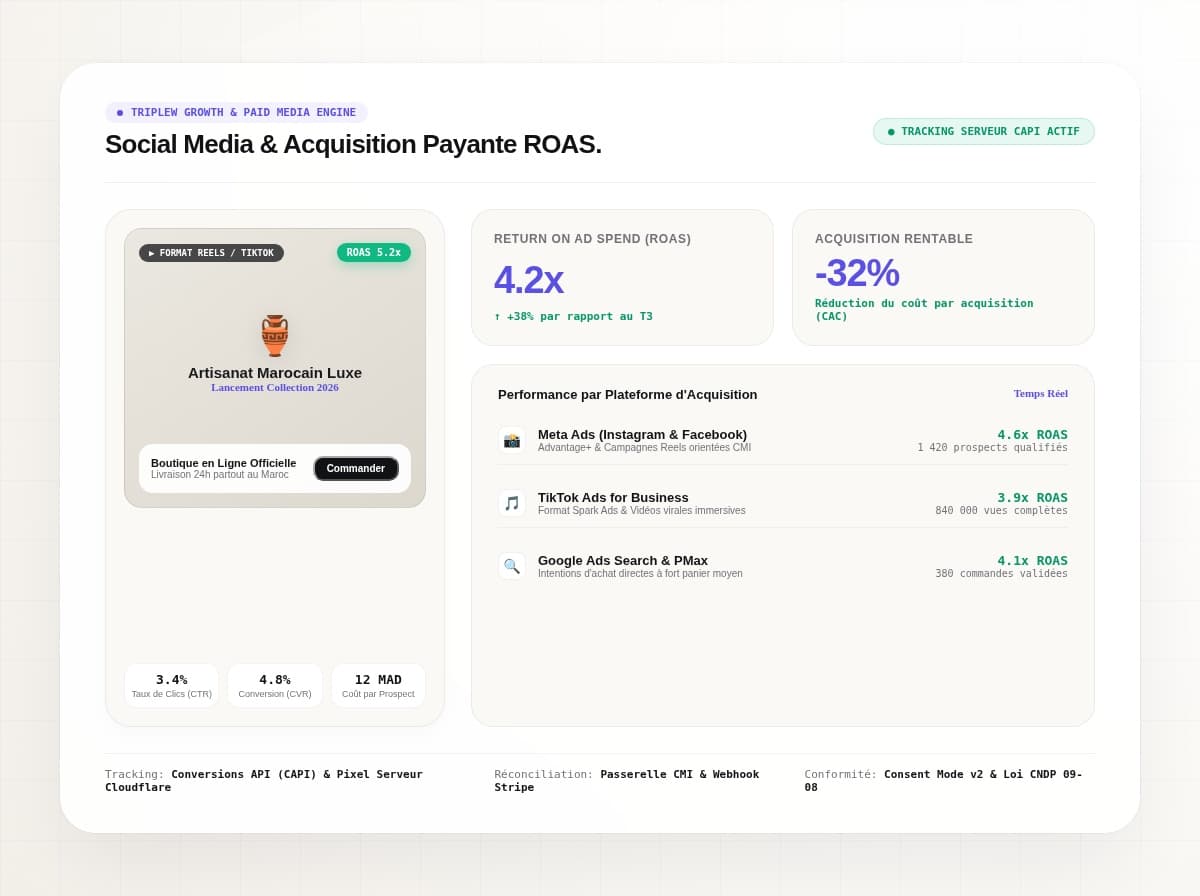
Task: Click the 4.6x ROAS value
Action: 1032,434
